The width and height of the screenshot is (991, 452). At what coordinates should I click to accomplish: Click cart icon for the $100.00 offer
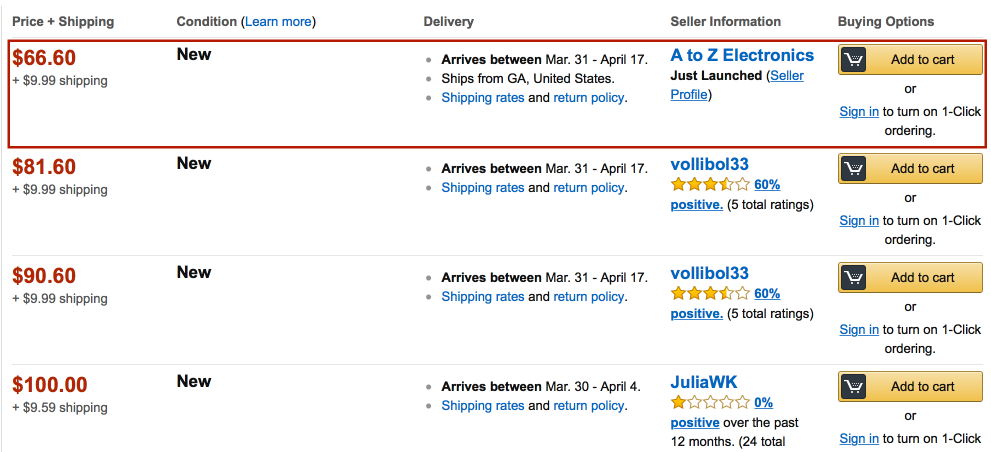pyautogui.click(x=853, y=386)
